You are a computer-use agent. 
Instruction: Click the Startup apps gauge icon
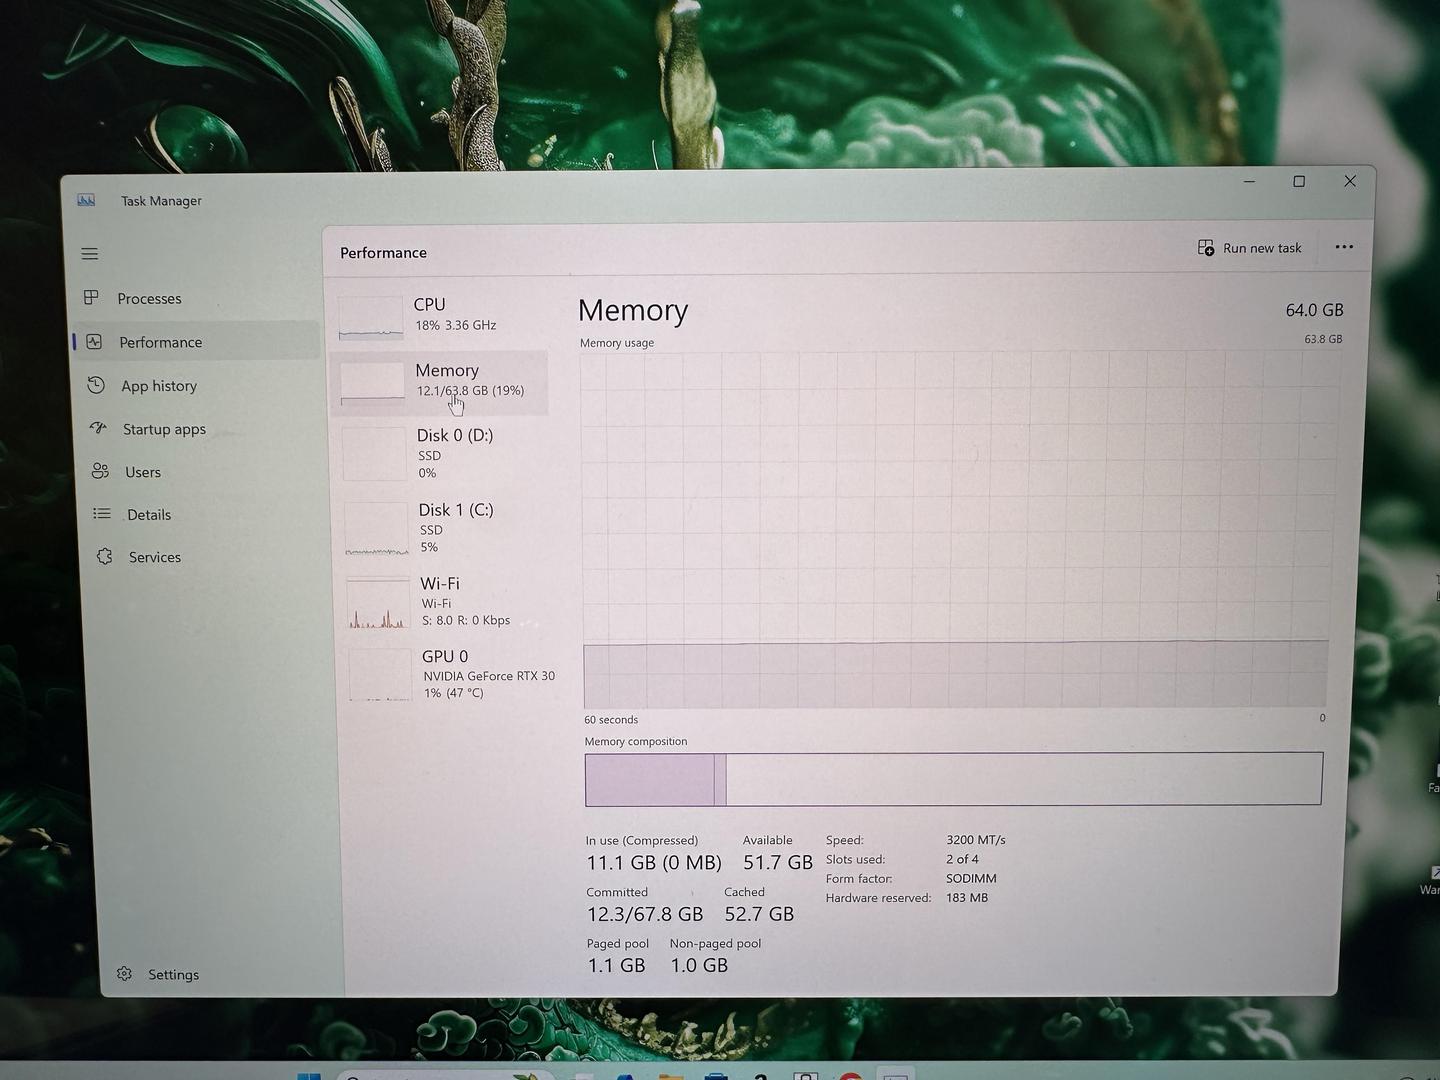(x=98, y=428)
